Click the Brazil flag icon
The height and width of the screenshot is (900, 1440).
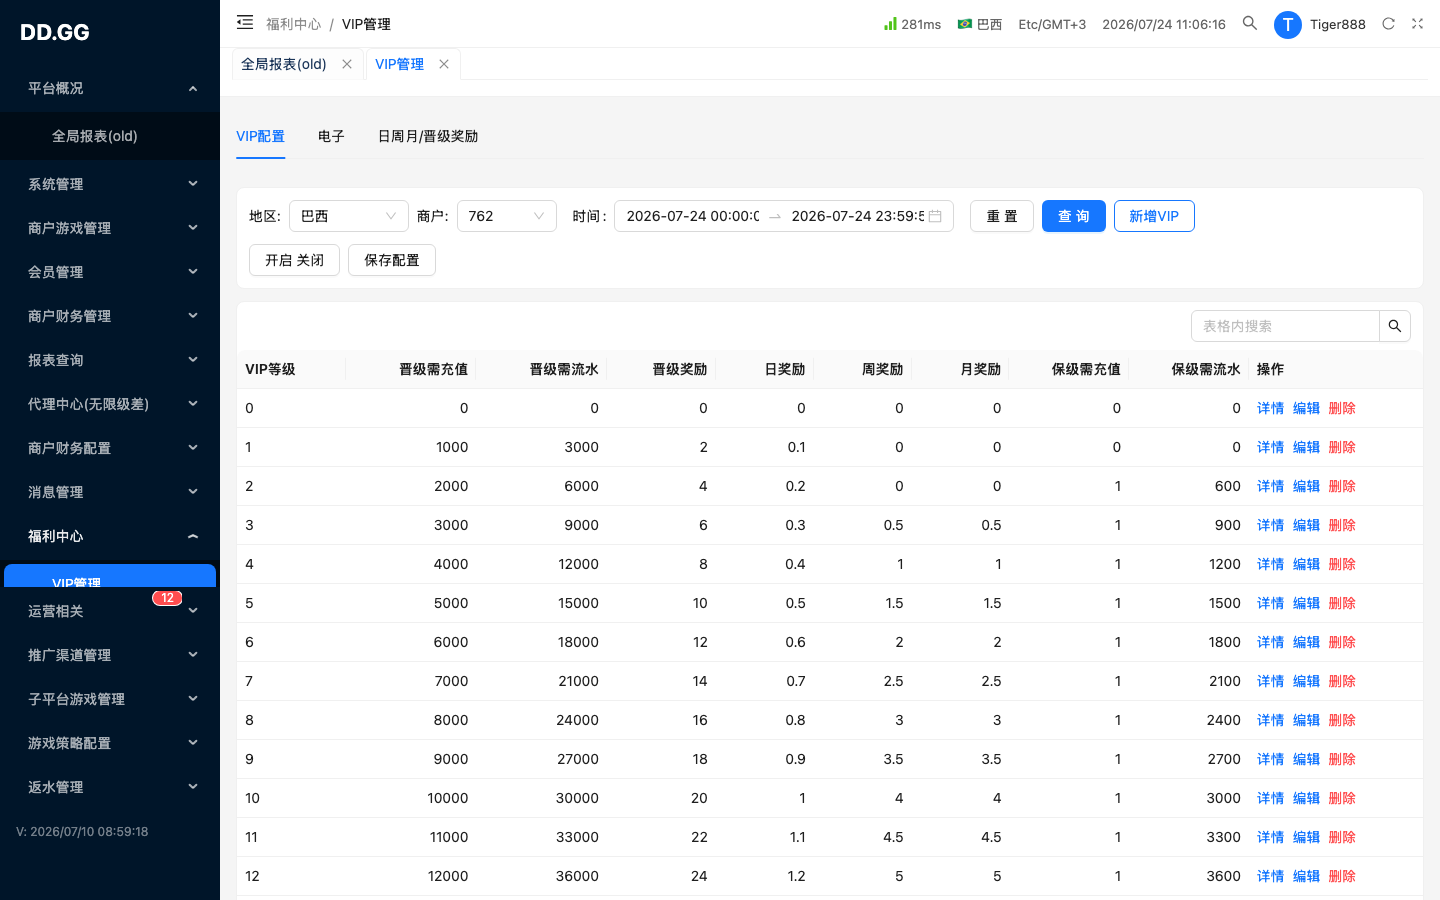pyautogui.click(x=965, y=23)
